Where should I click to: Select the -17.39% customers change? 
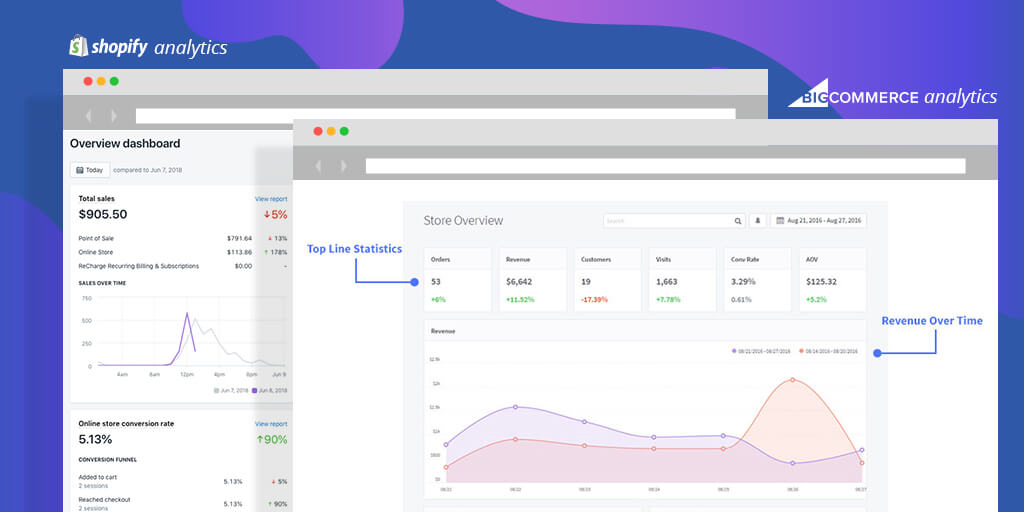594,300
